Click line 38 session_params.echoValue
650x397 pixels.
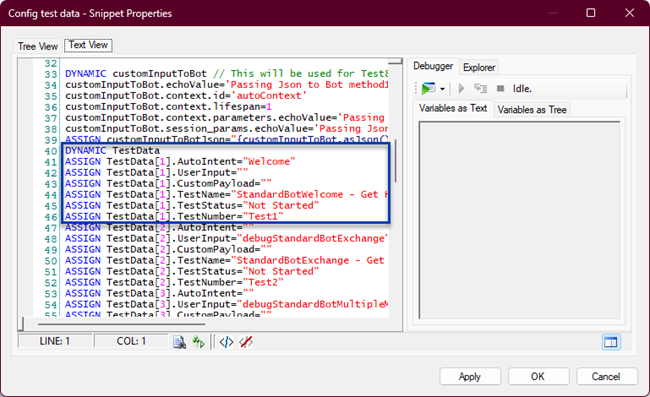click(227, 129)
